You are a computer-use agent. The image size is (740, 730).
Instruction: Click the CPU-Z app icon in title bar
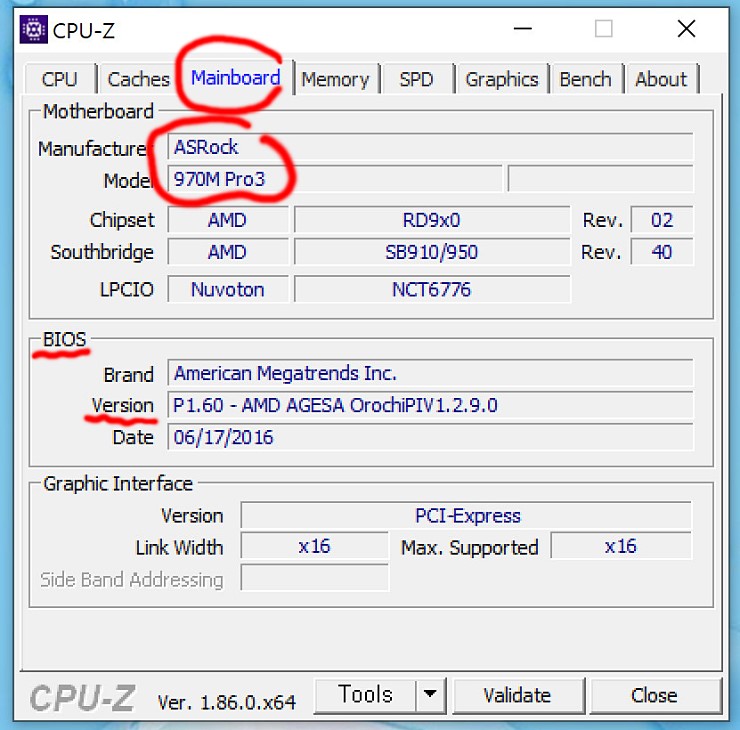click(34, 30)
